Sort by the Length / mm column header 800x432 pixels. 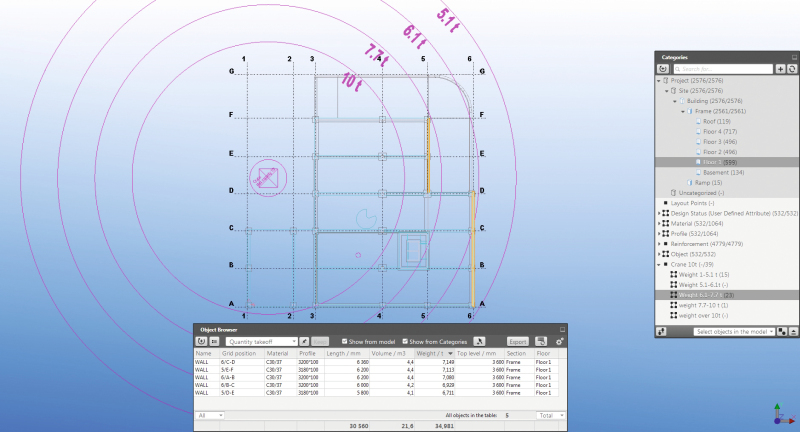[x=347, y=353]
